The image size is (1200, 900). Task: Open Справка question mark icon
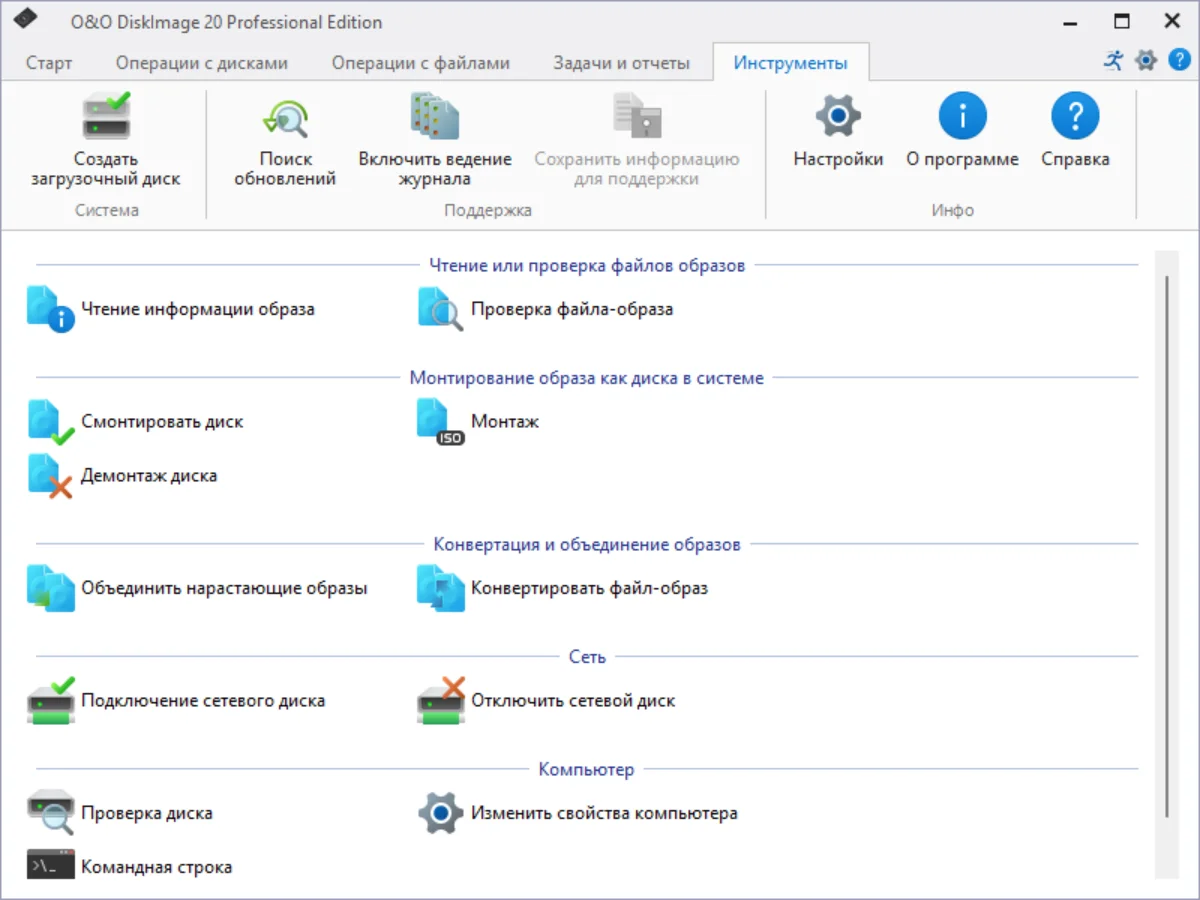pos(1075,117)
